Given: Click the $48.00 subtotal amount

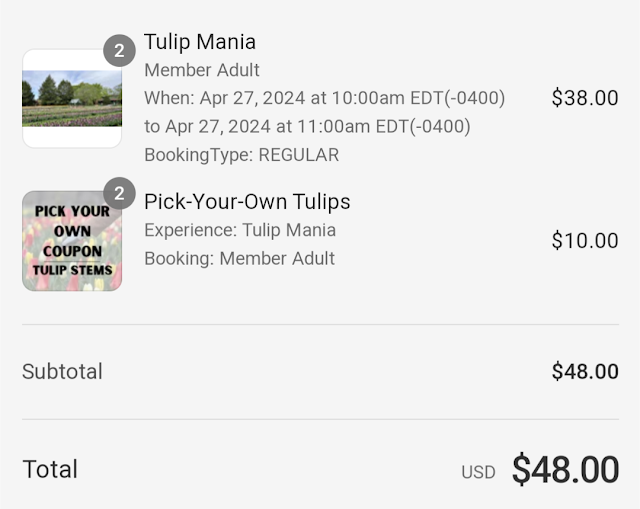Looking at the screenshot, I should [585, 372].
